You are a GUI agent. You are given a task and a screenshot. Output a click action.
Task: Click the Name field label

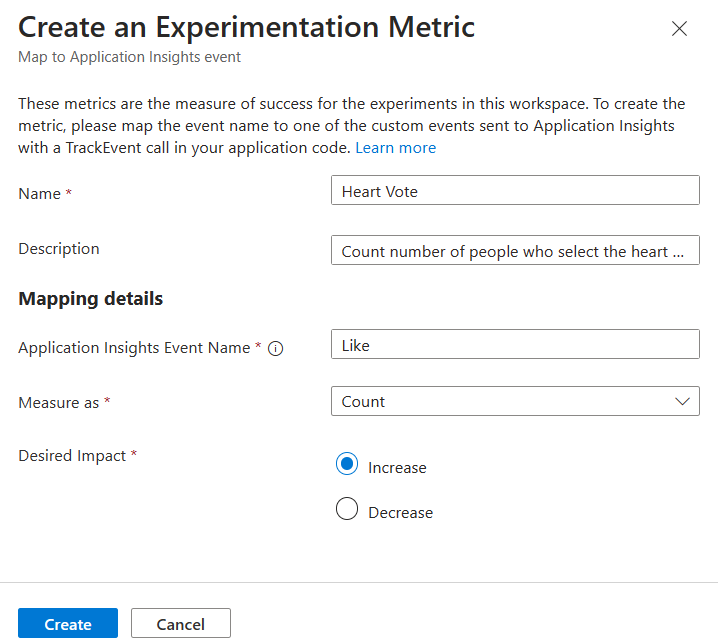[40, 194]
